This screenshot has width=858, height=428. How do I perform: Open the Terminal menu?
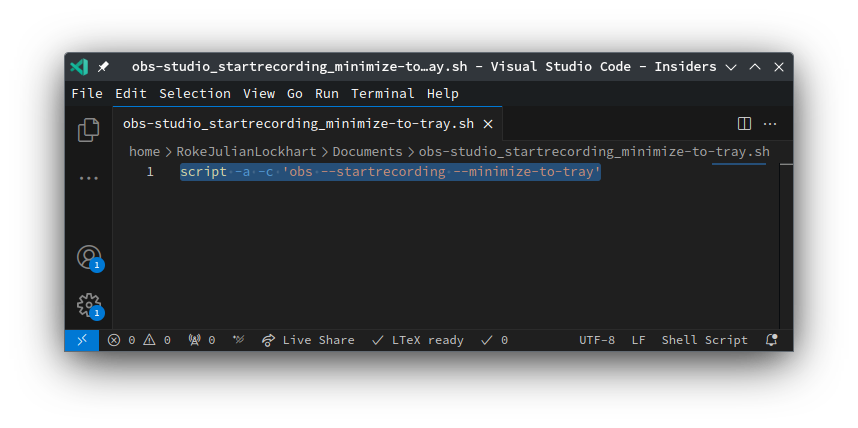click(x=382, y=94)
